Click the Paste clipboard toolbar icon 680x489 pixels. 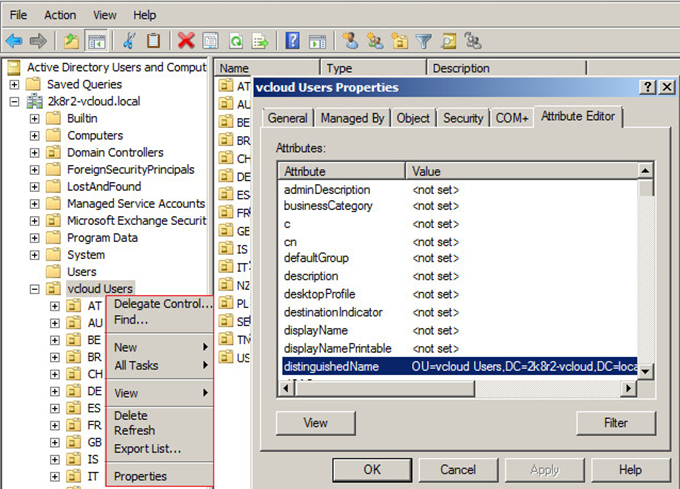tap(154, 41)
